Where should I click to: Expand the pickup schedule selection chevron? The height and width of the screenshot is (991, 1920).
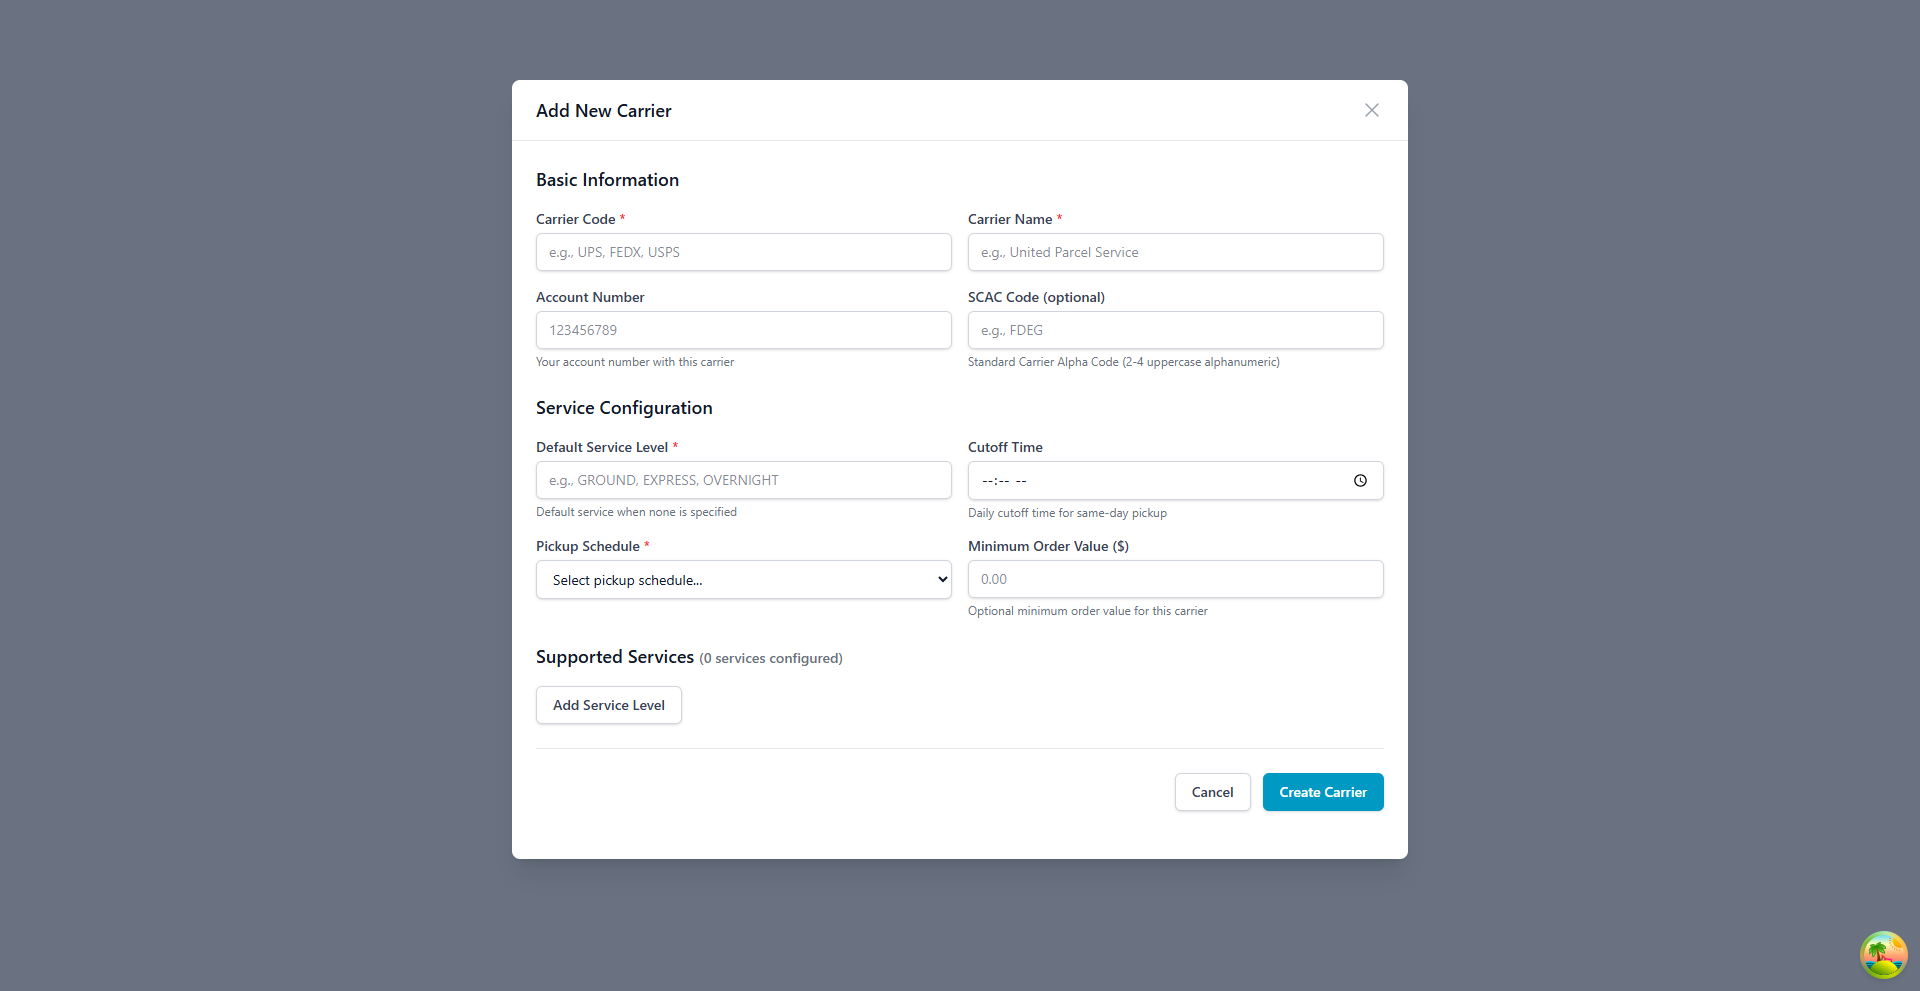940,579
